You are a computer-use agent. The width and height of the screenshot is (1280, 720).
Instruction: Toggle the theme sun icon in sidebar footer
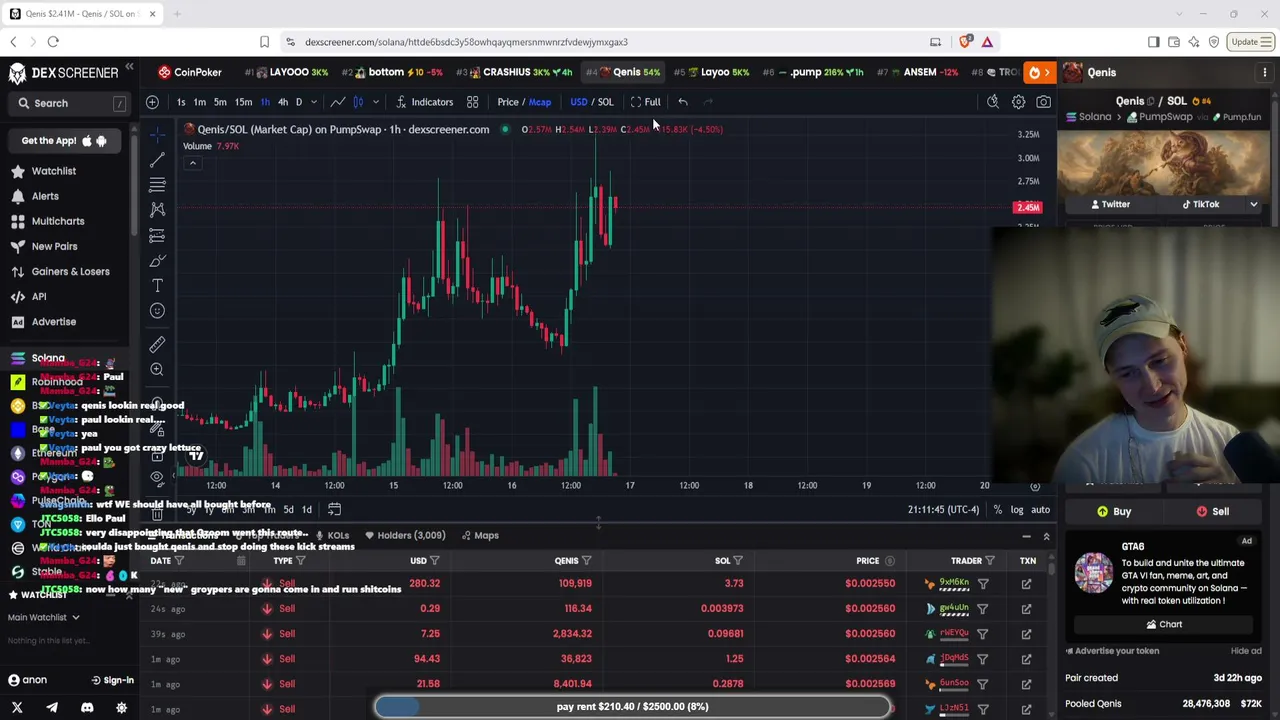click(122, 708)
